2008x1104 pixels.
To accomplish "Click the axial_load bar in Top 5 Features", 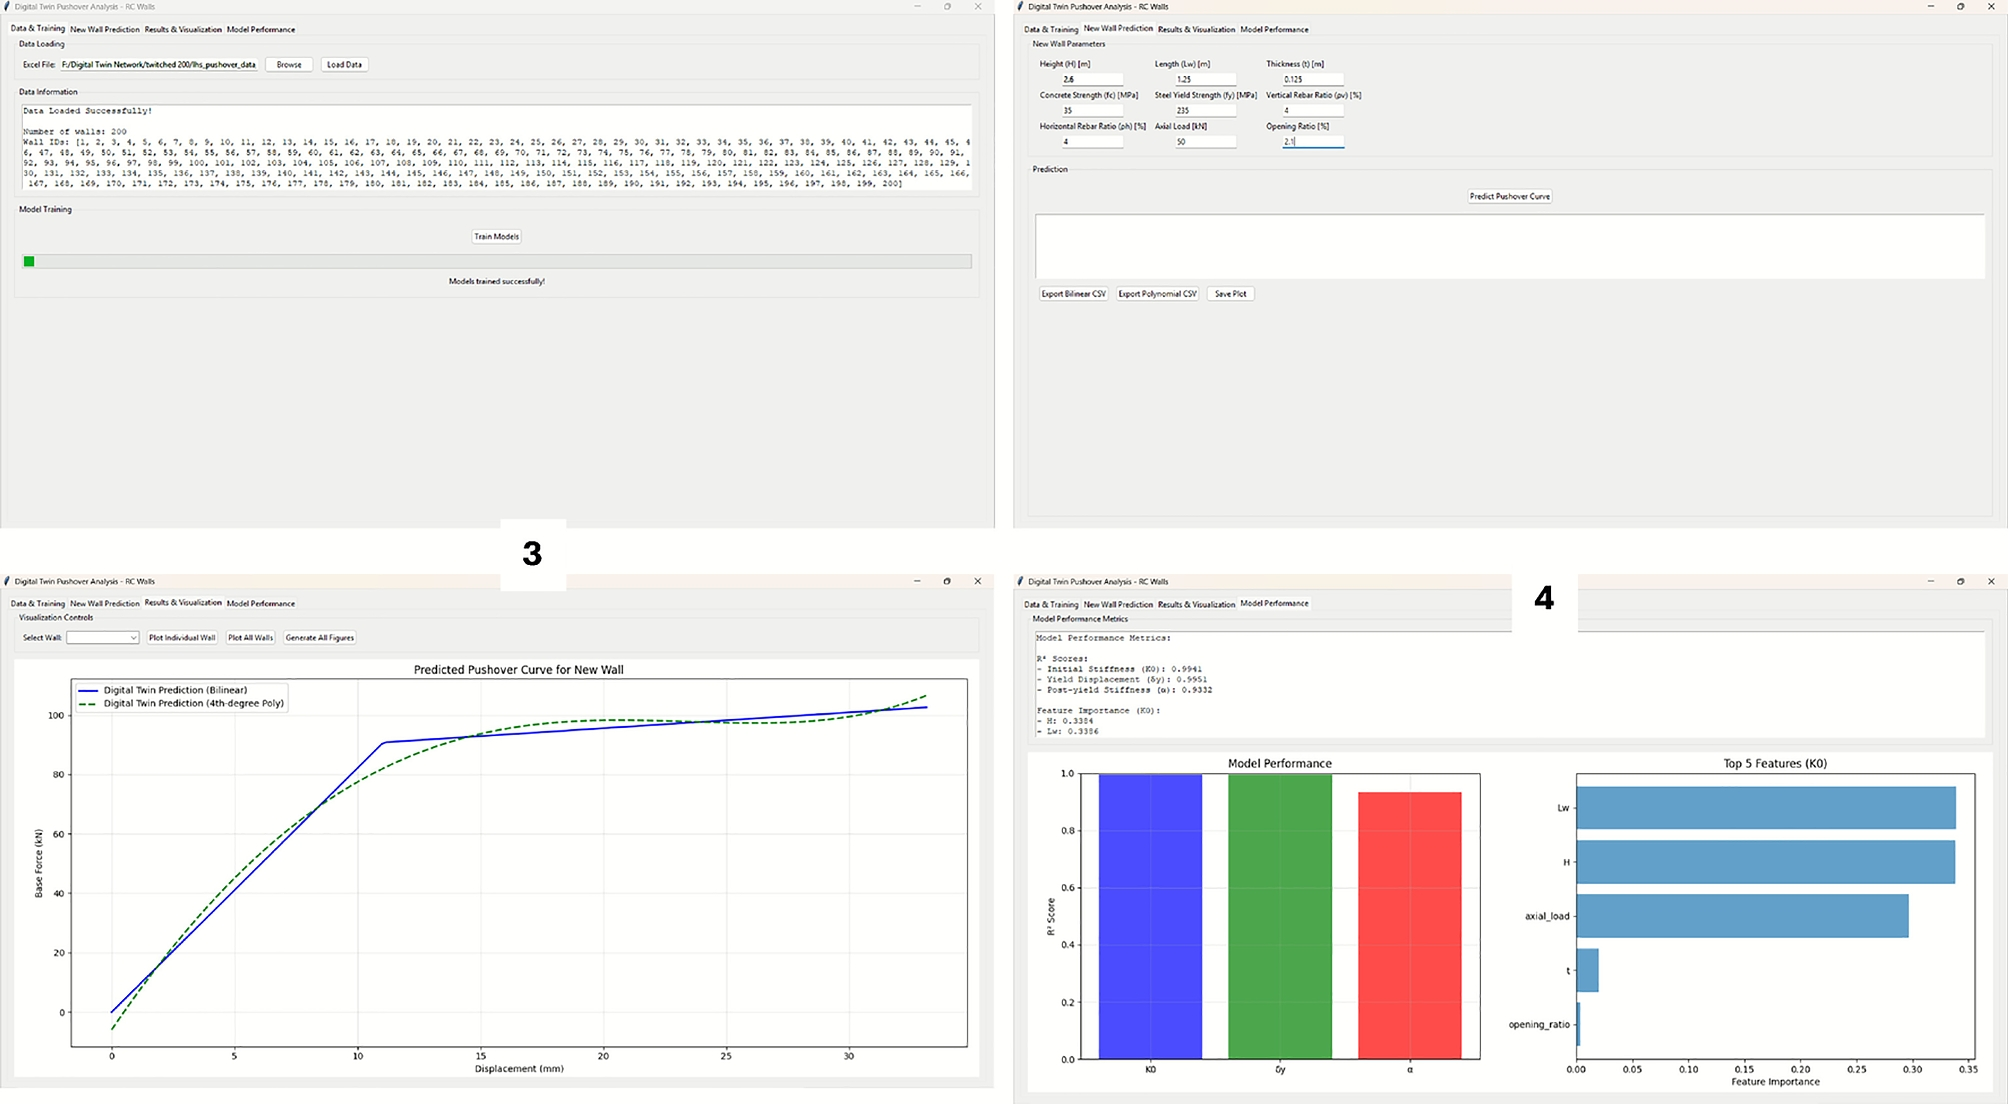I will tap(1741, 916).
